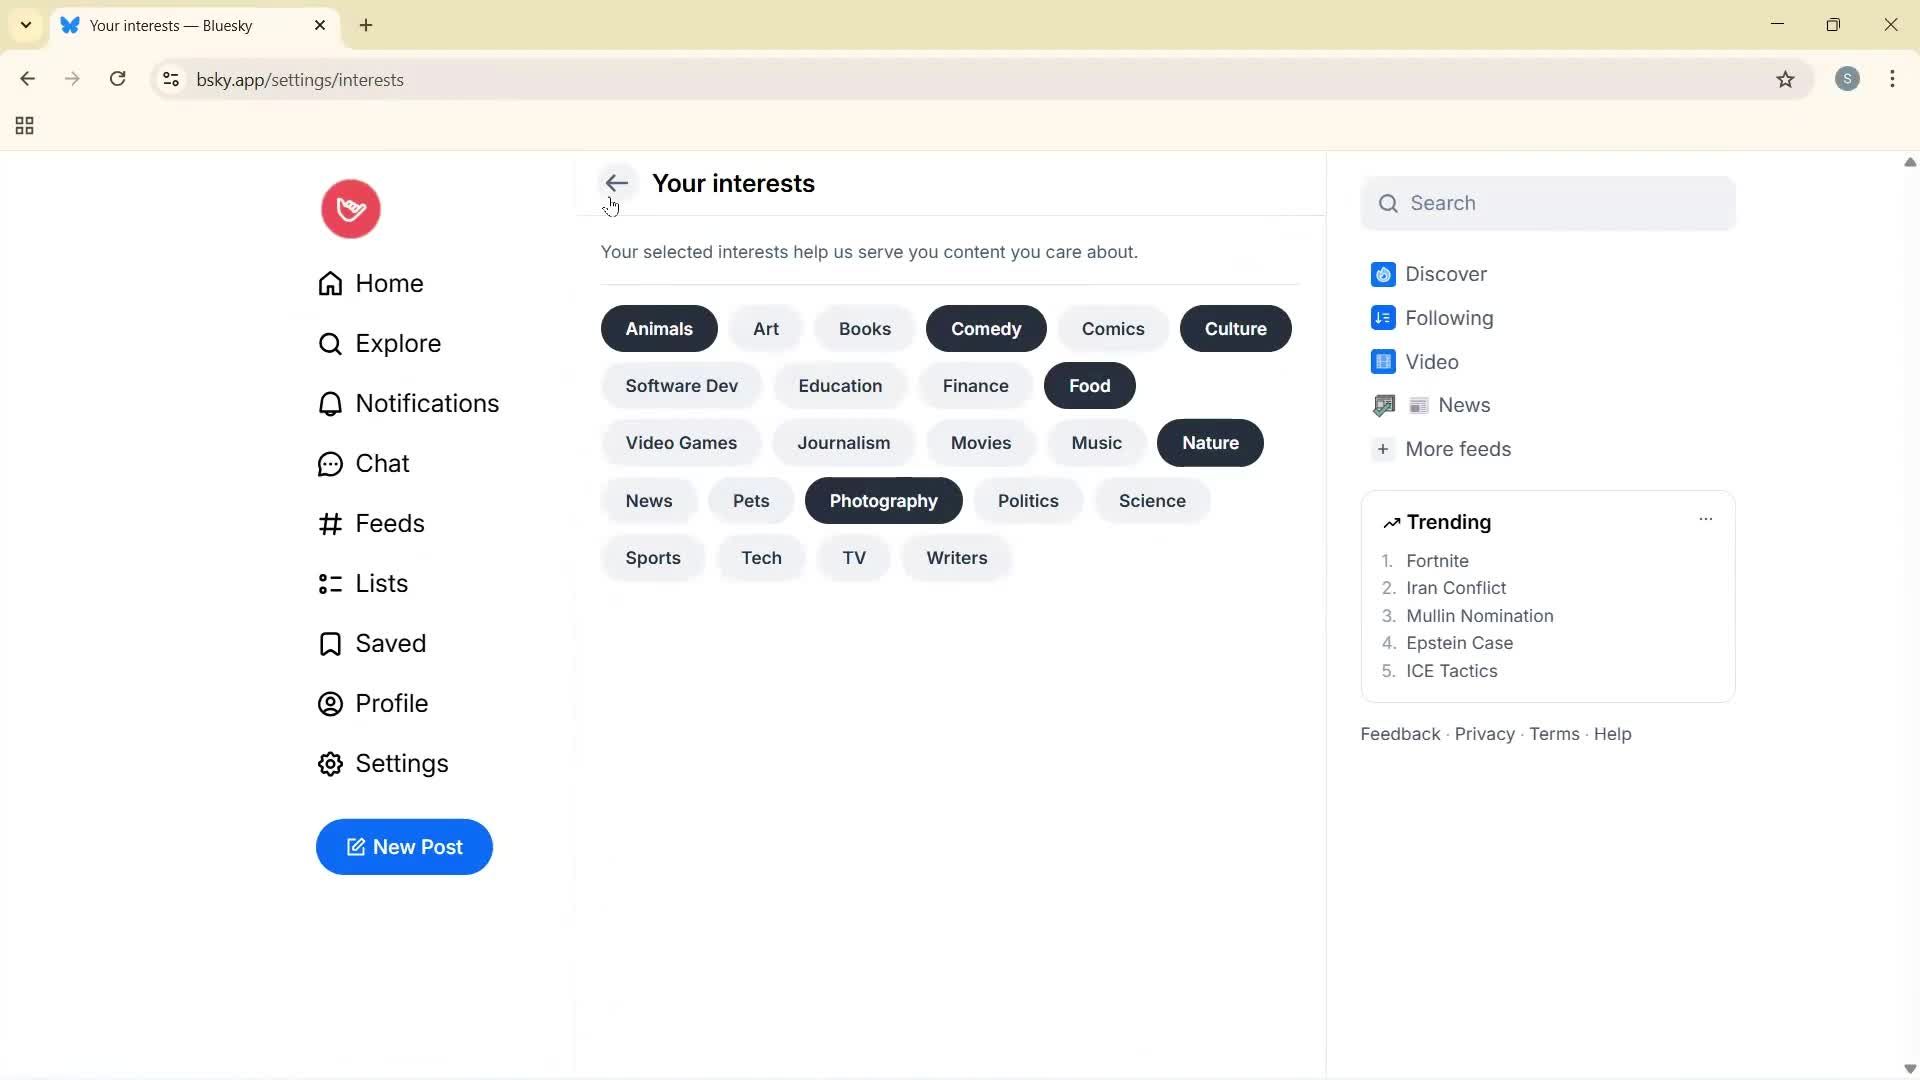Screen dimensions: 1920x1080
Task: Open Chat from the sidebar
Action: coord(330,463)
